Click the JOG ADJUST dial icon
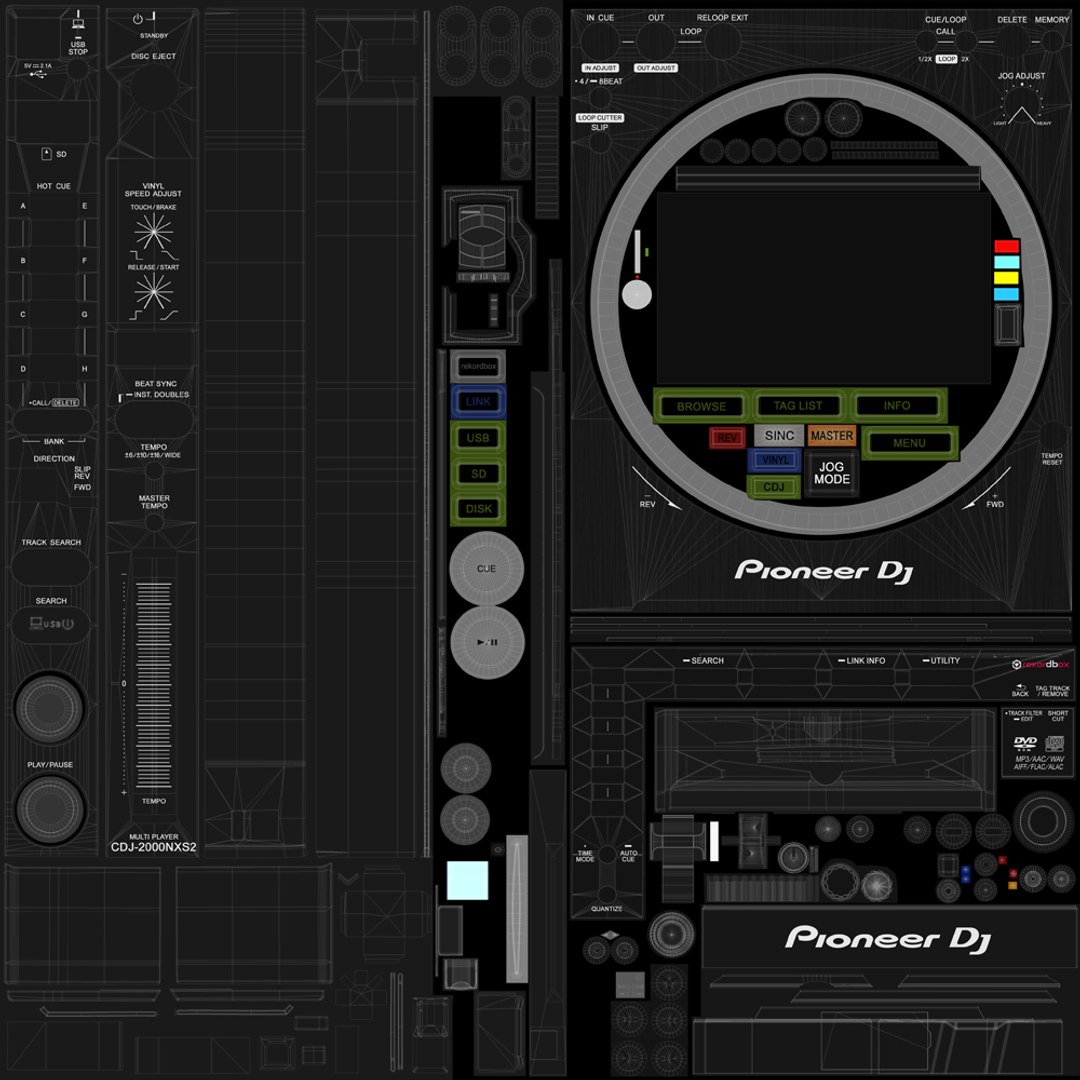The width and height of the screenshot is (1080, 1080). pyautogui.click(x=1022, y=106)
